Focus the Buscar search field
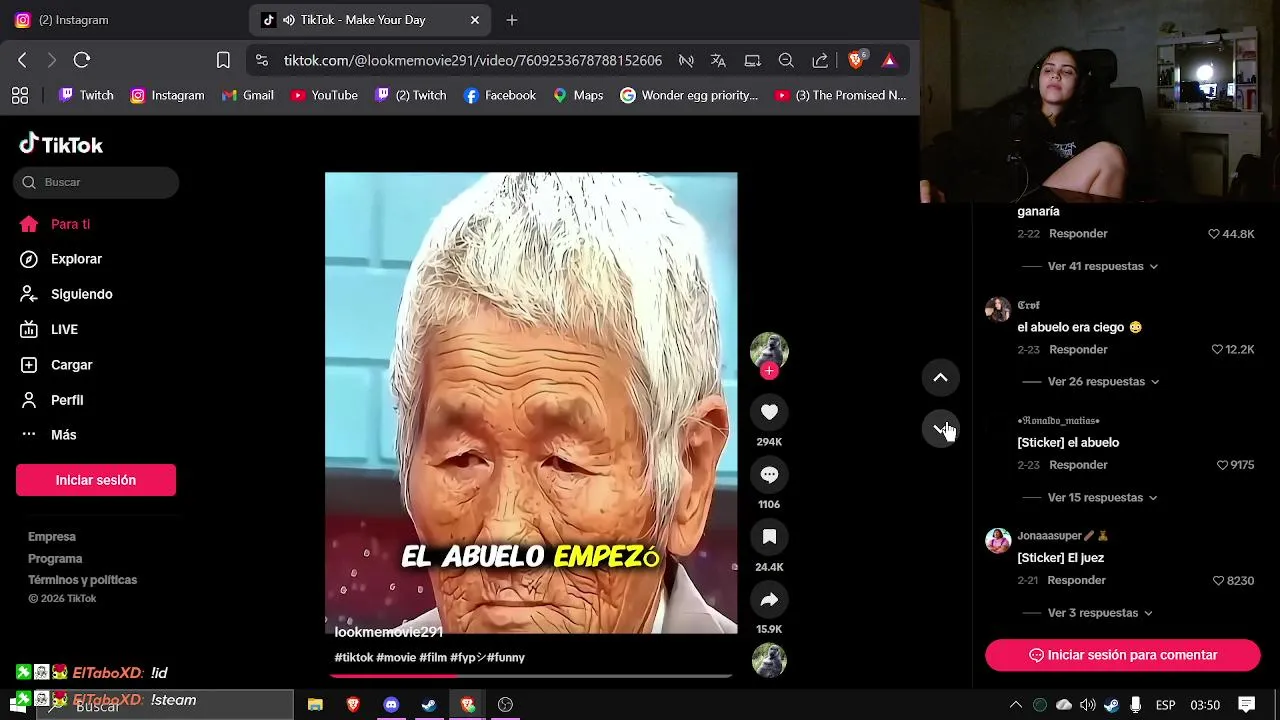This screenshot has width=1280, height=720. point(97,182)
